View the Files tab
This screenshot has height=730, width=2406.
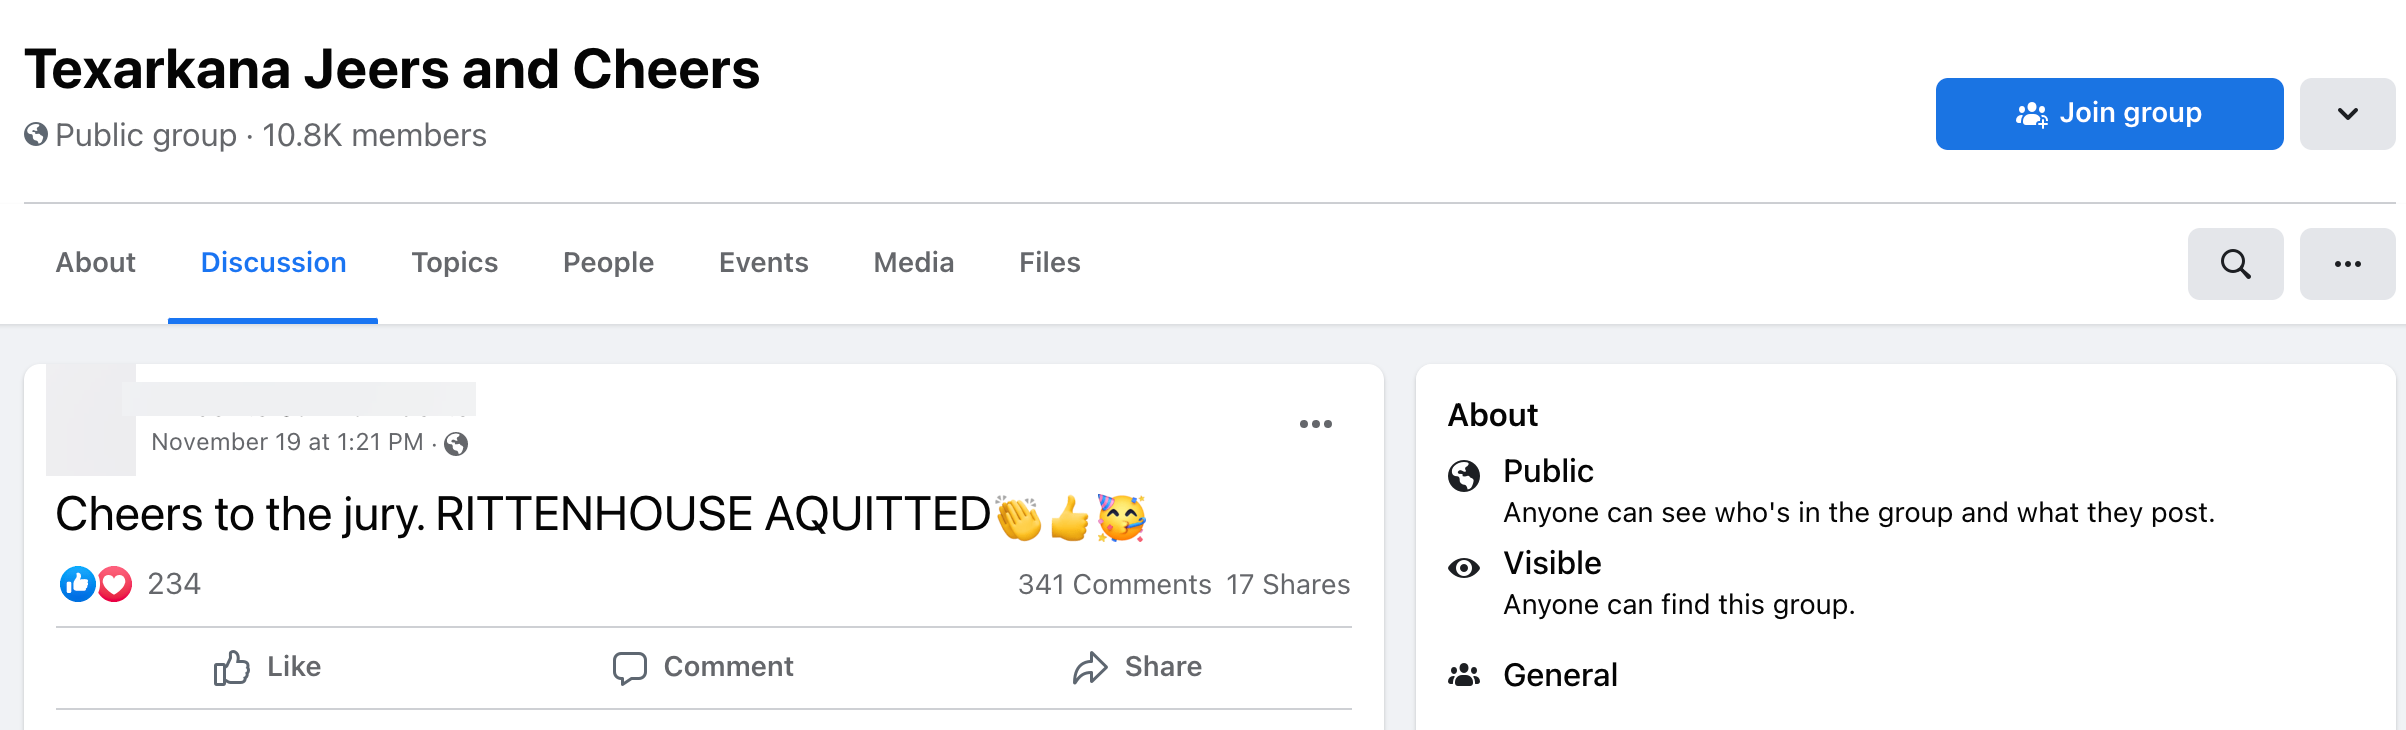1049,263
